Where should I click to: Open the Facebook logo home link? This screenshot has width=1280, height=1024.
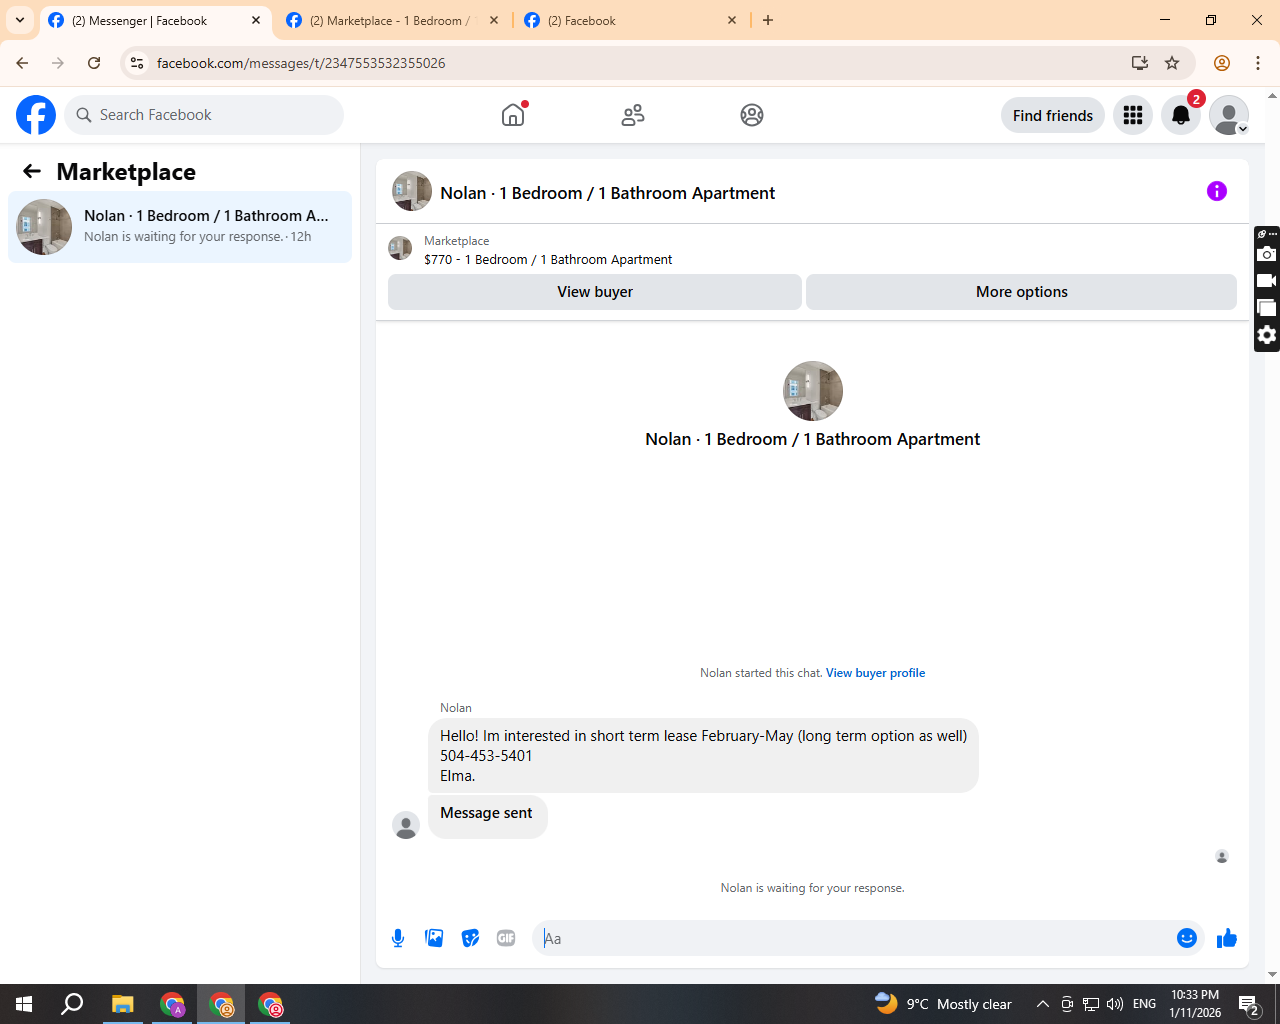pos(36,115)
